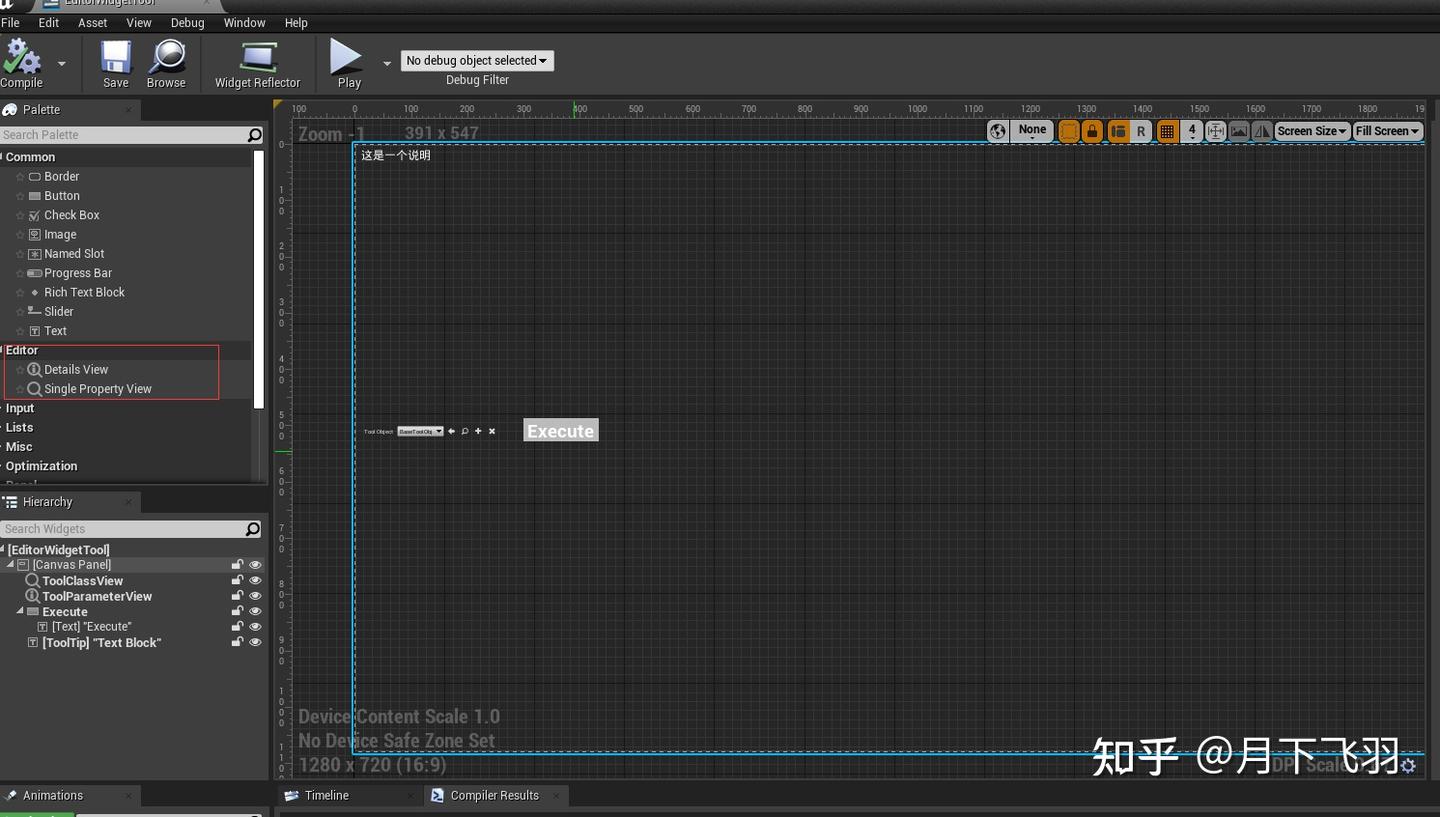1440x817 pixels.
Task: Hide the ToolClassView widget with its eye toggle
Action: pyautogui.click(x=255, y=580)
